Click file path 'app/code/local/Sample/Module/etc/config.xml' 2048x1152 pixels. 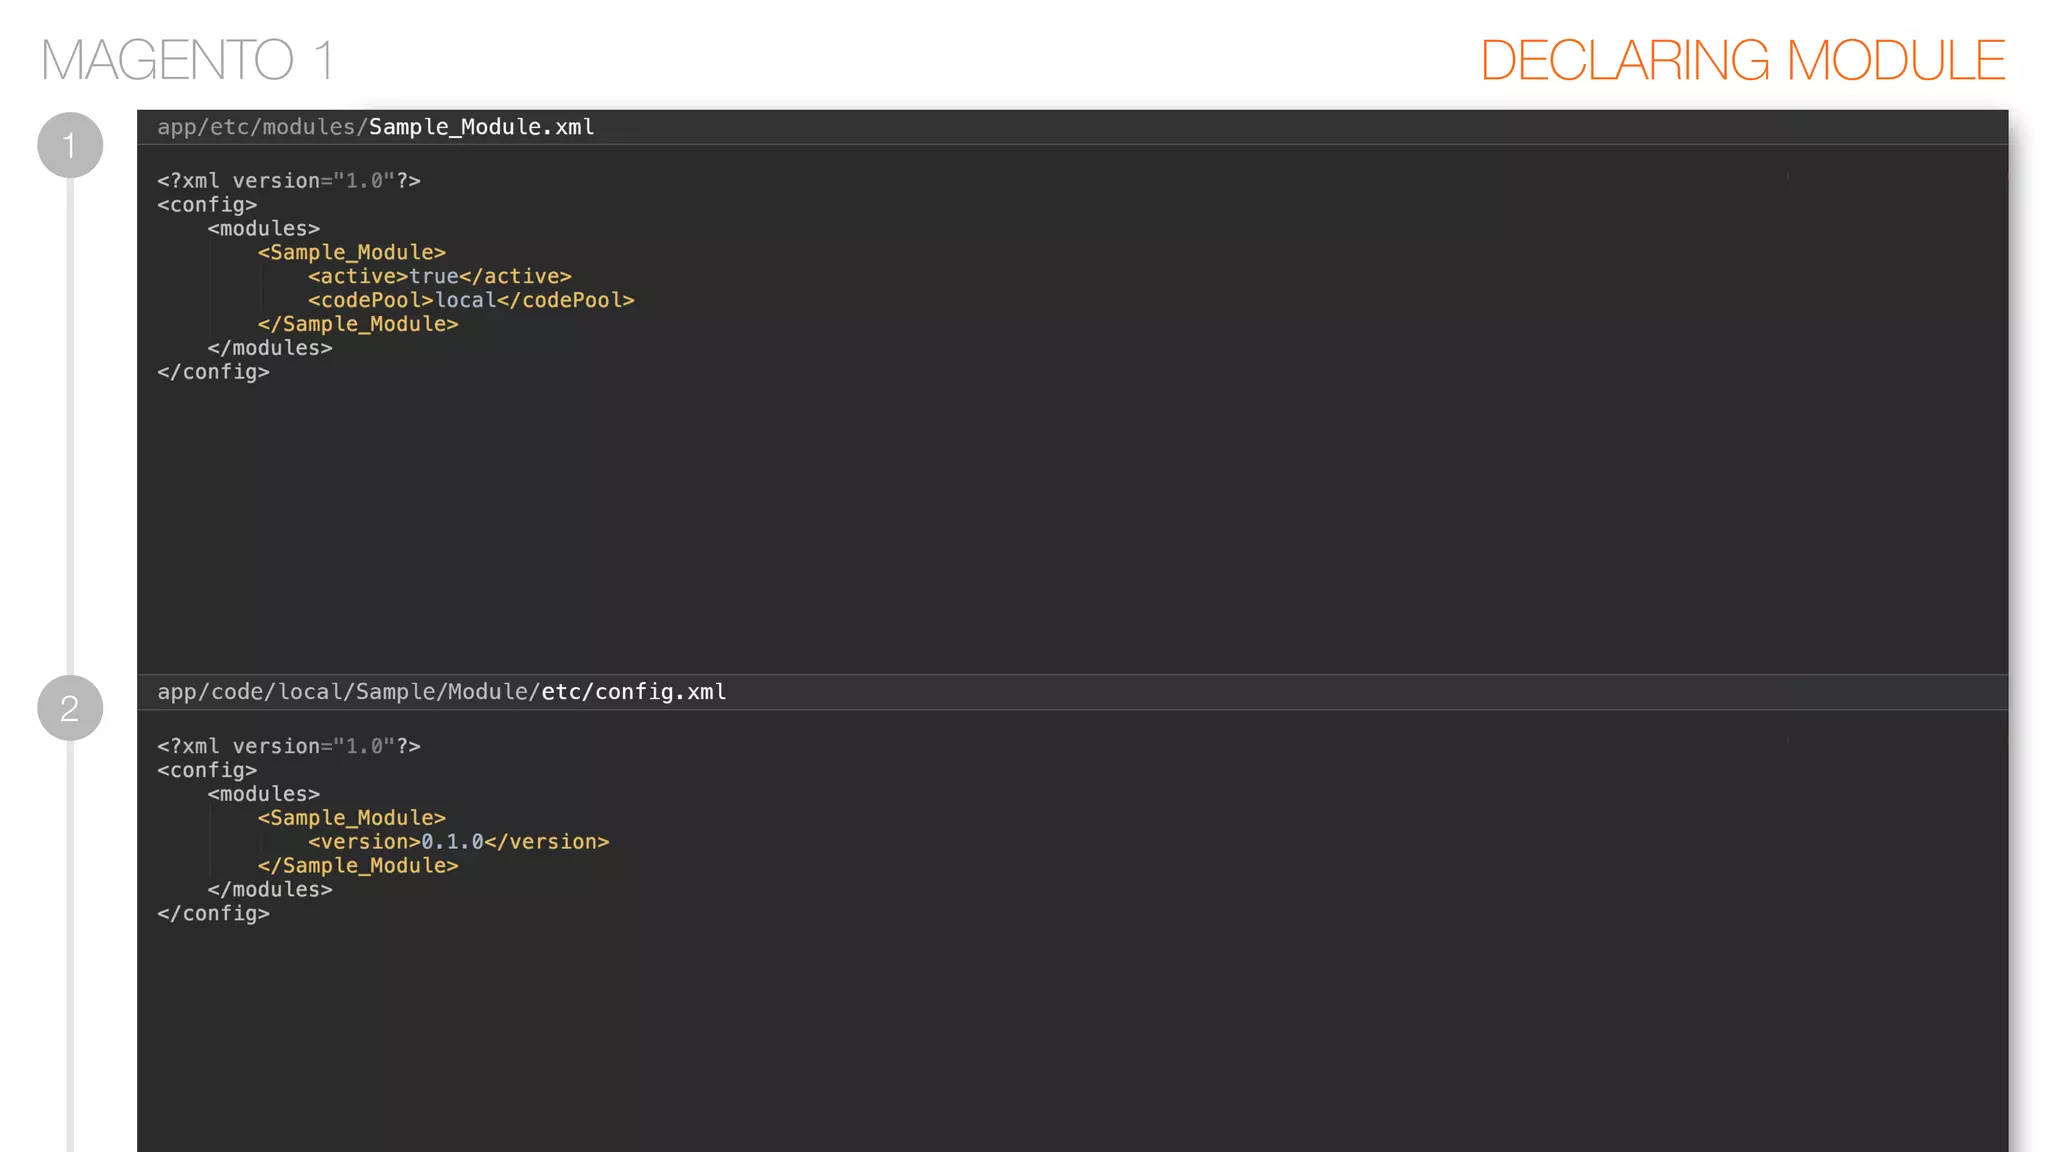[x=442, y=692]
